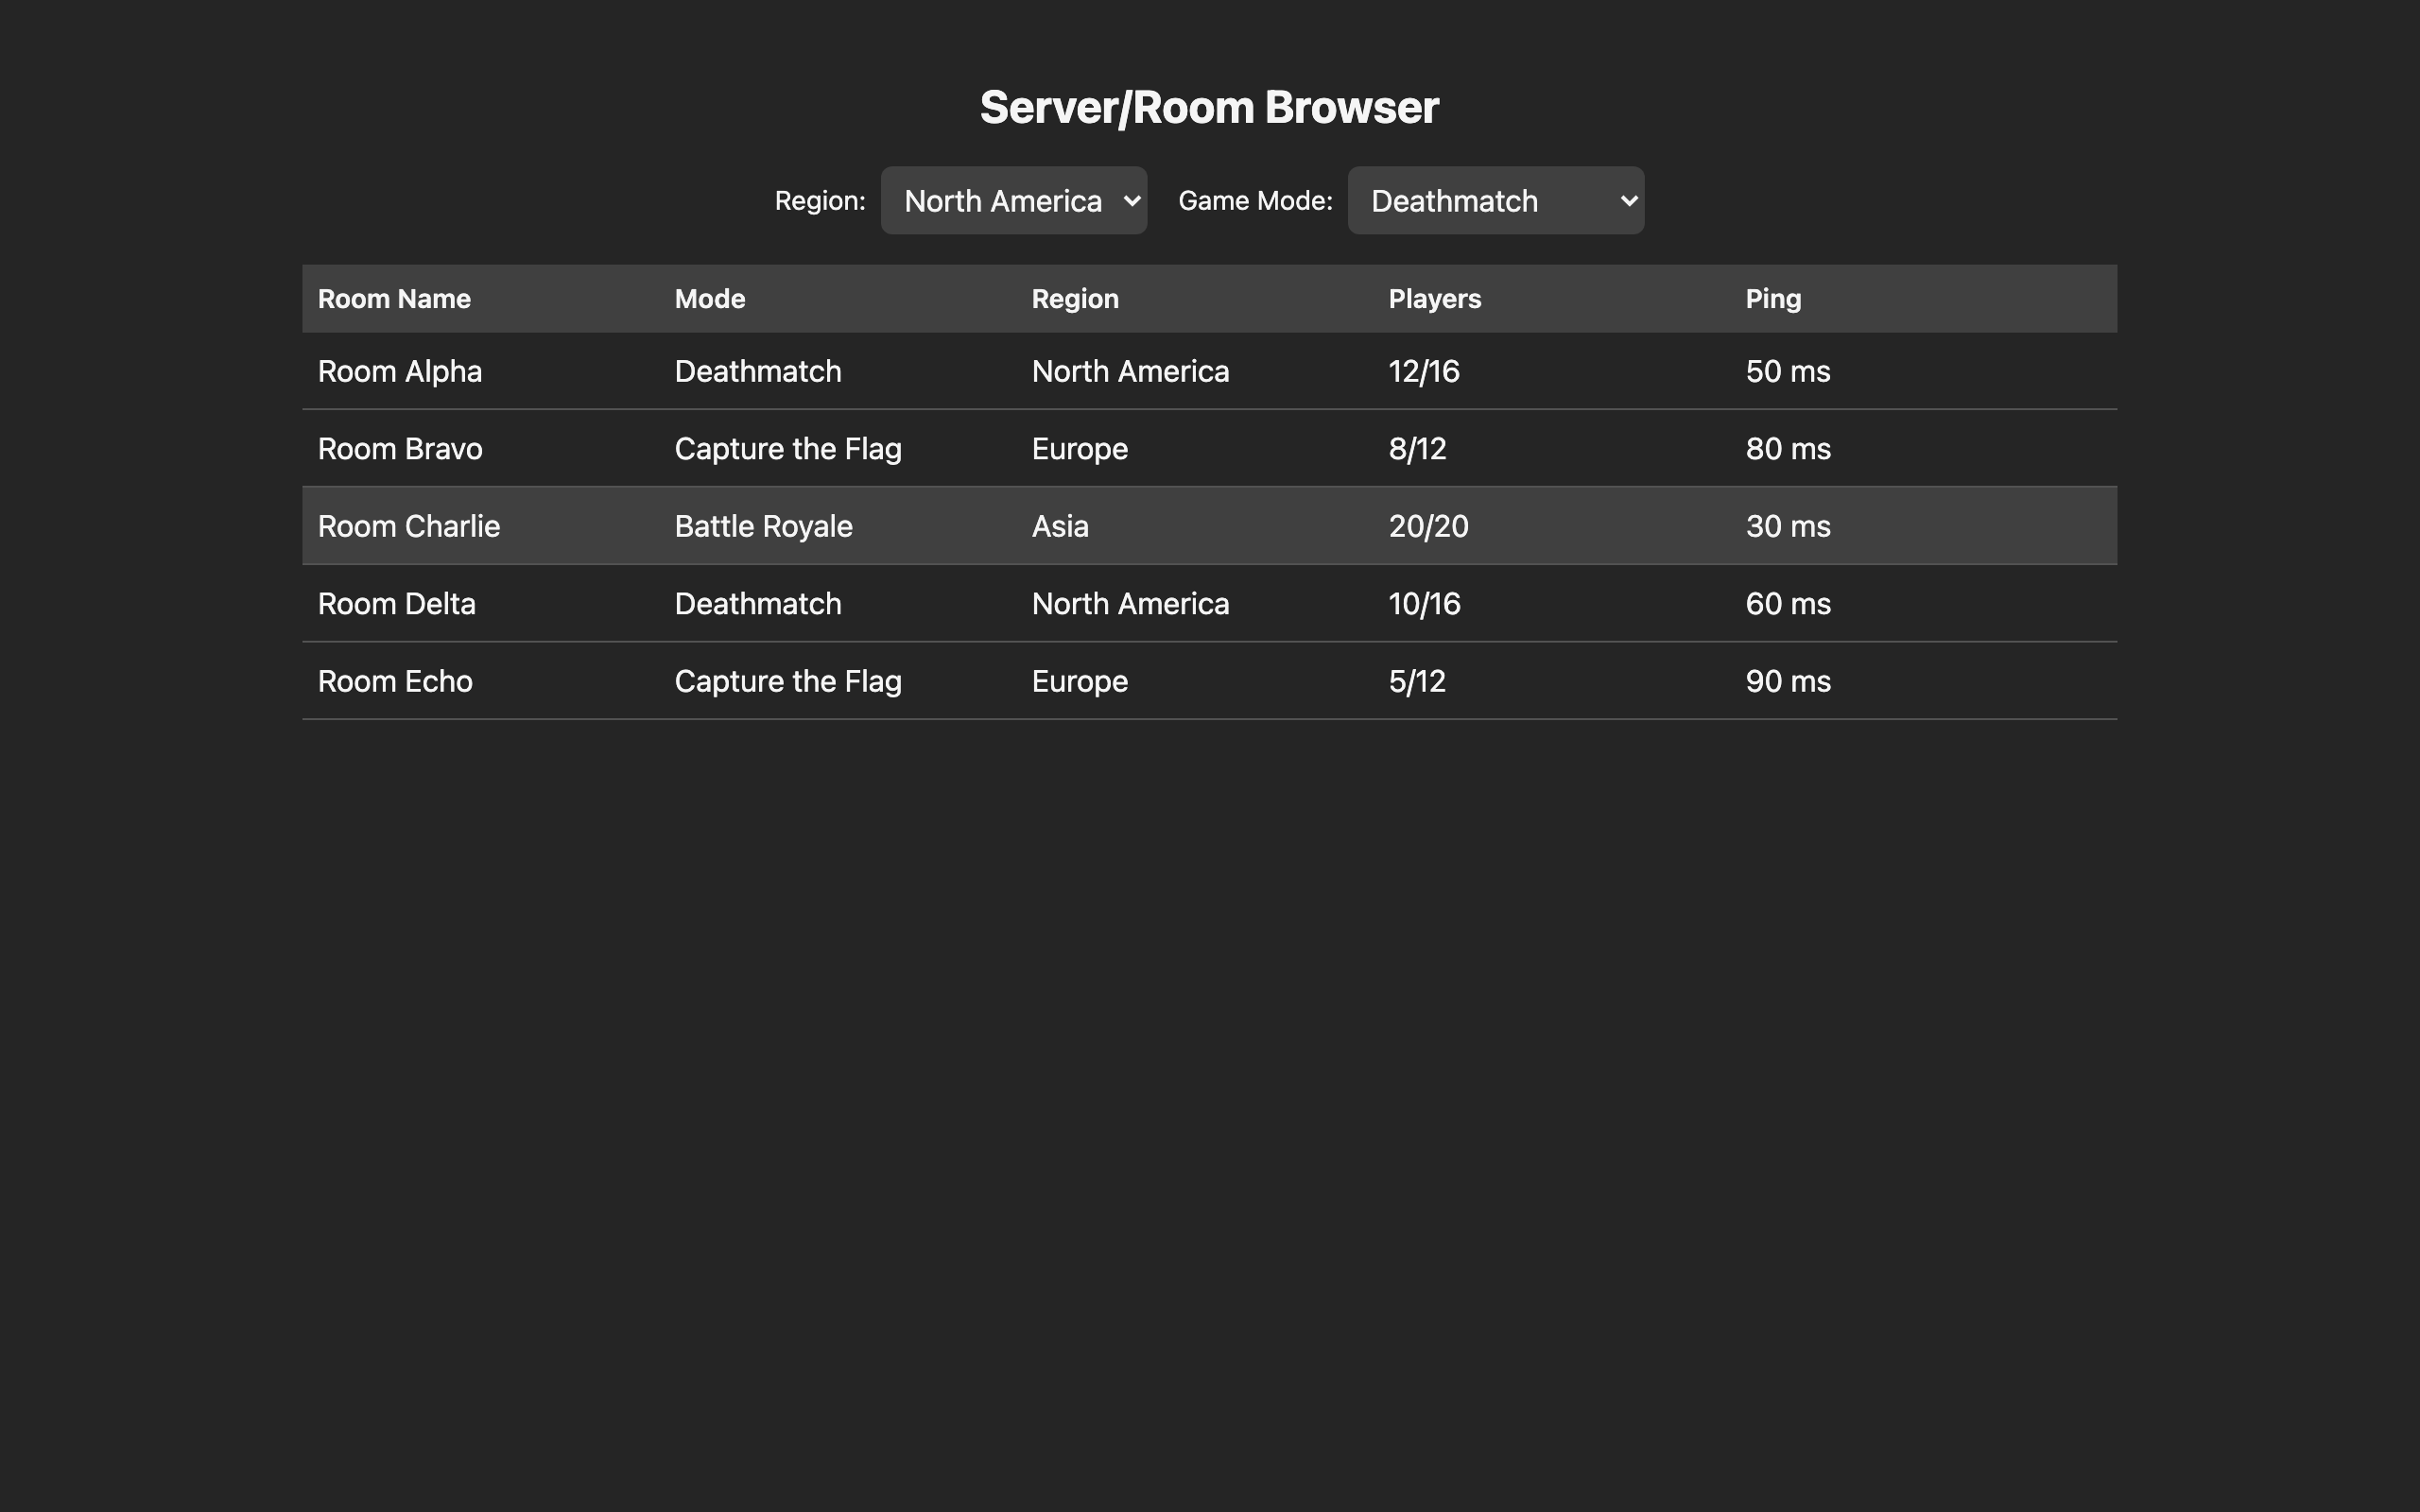The height and width of the screenshot is (1512, 2420).
Task: Click the 30 ms ping value
Action: pyautogui.click(x=1788, y=527)
